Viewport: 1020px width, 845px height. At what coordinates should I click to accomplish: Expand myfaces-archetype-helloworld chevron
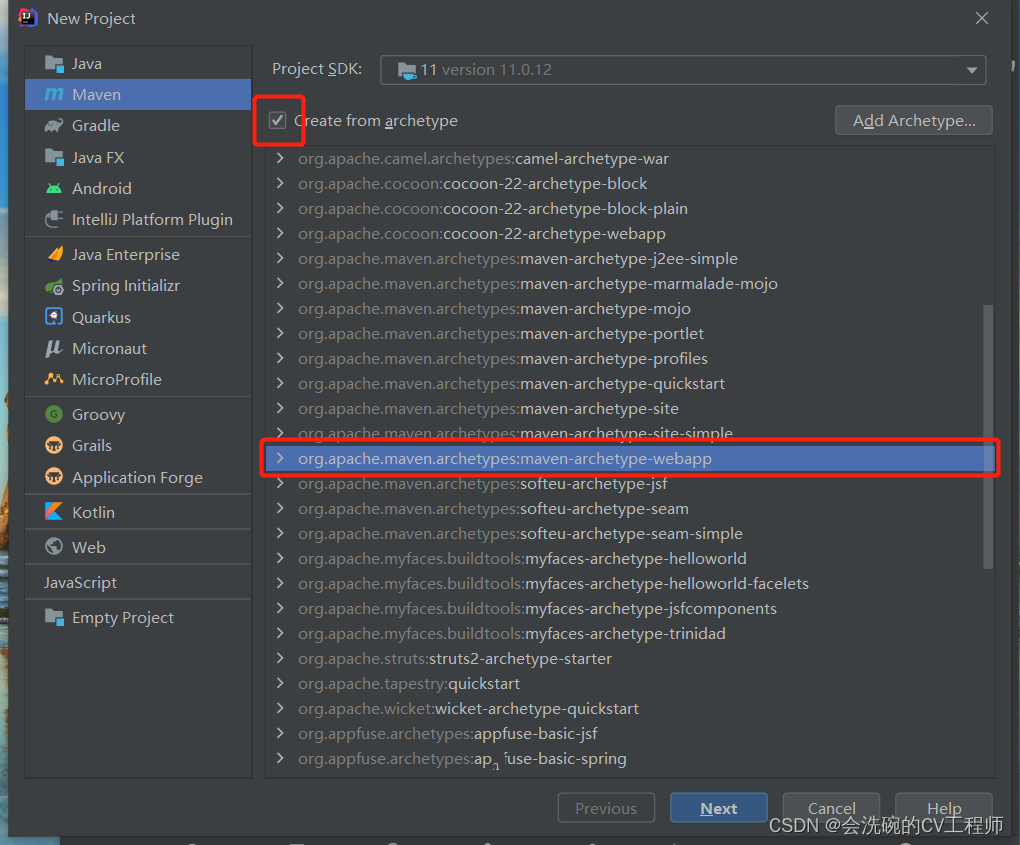coord(280,558)
